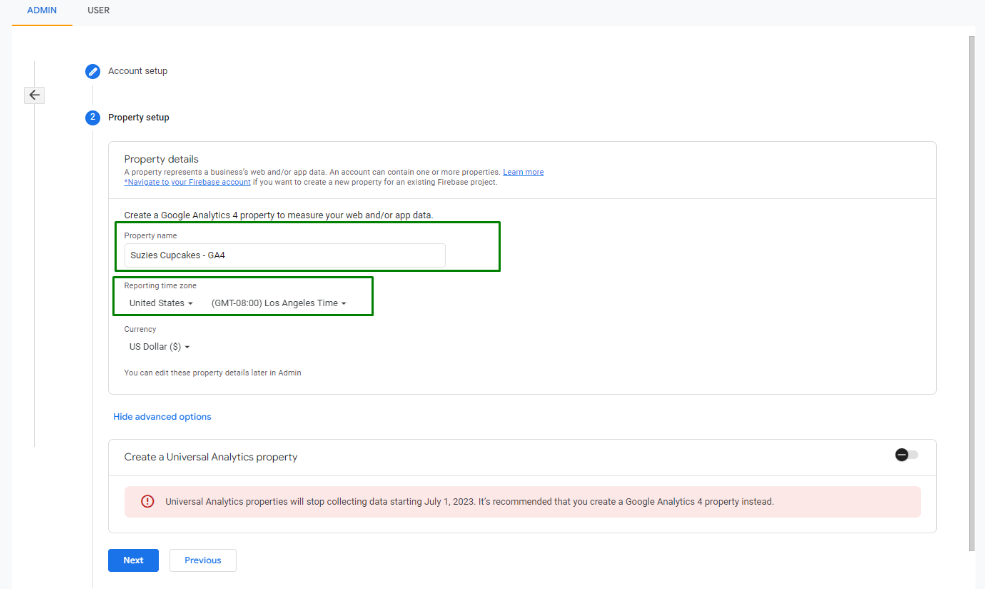Click the page vertical scrollbar
Viewport: 985px width, 589px height.
(972, 293)
